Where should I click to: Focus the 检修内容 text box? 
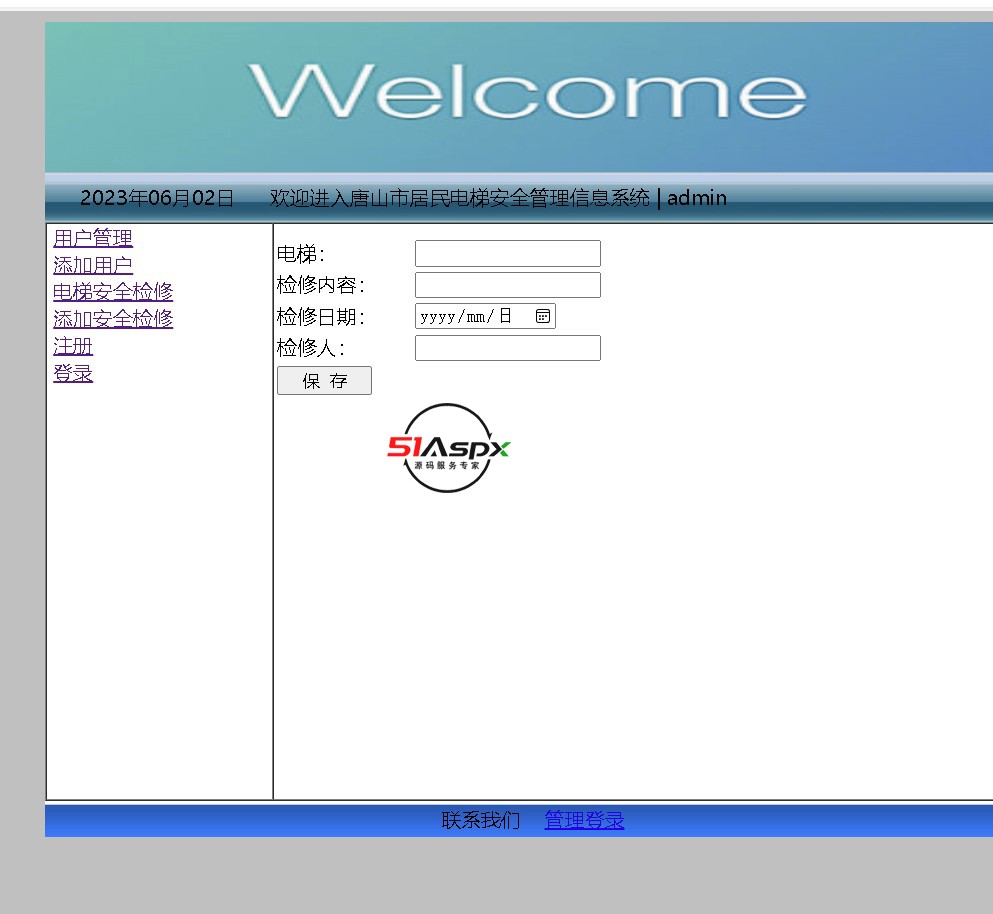point(508,285)
